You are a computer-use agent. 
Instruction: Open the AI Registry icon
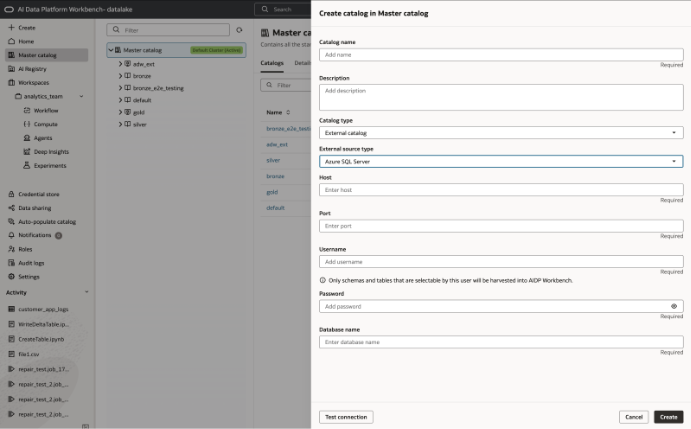[x=11, y=69]
